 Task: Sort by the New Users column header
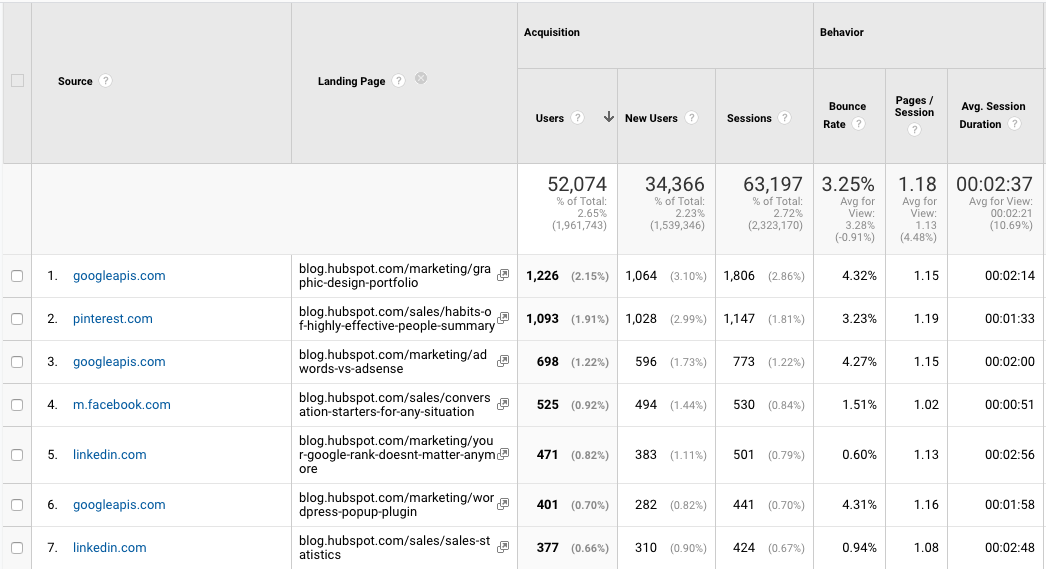651,118
